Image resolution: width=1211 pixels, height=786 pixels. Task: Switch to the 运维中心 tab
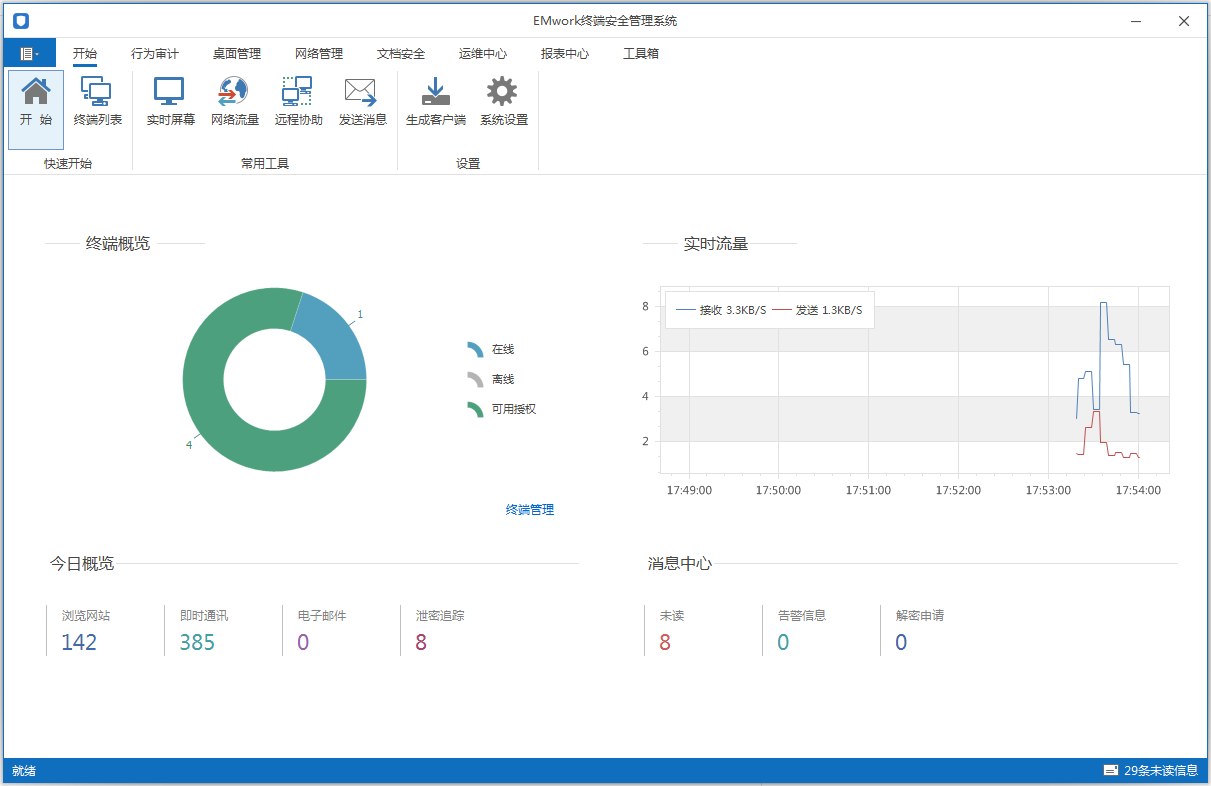coord(482,54)
